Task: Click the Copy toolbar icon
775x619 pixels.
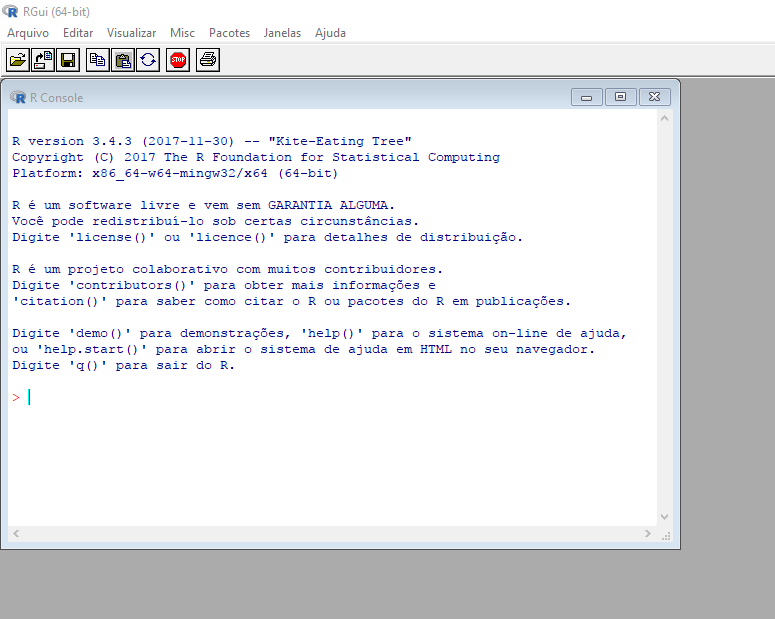Action: [x=97, y=60]
